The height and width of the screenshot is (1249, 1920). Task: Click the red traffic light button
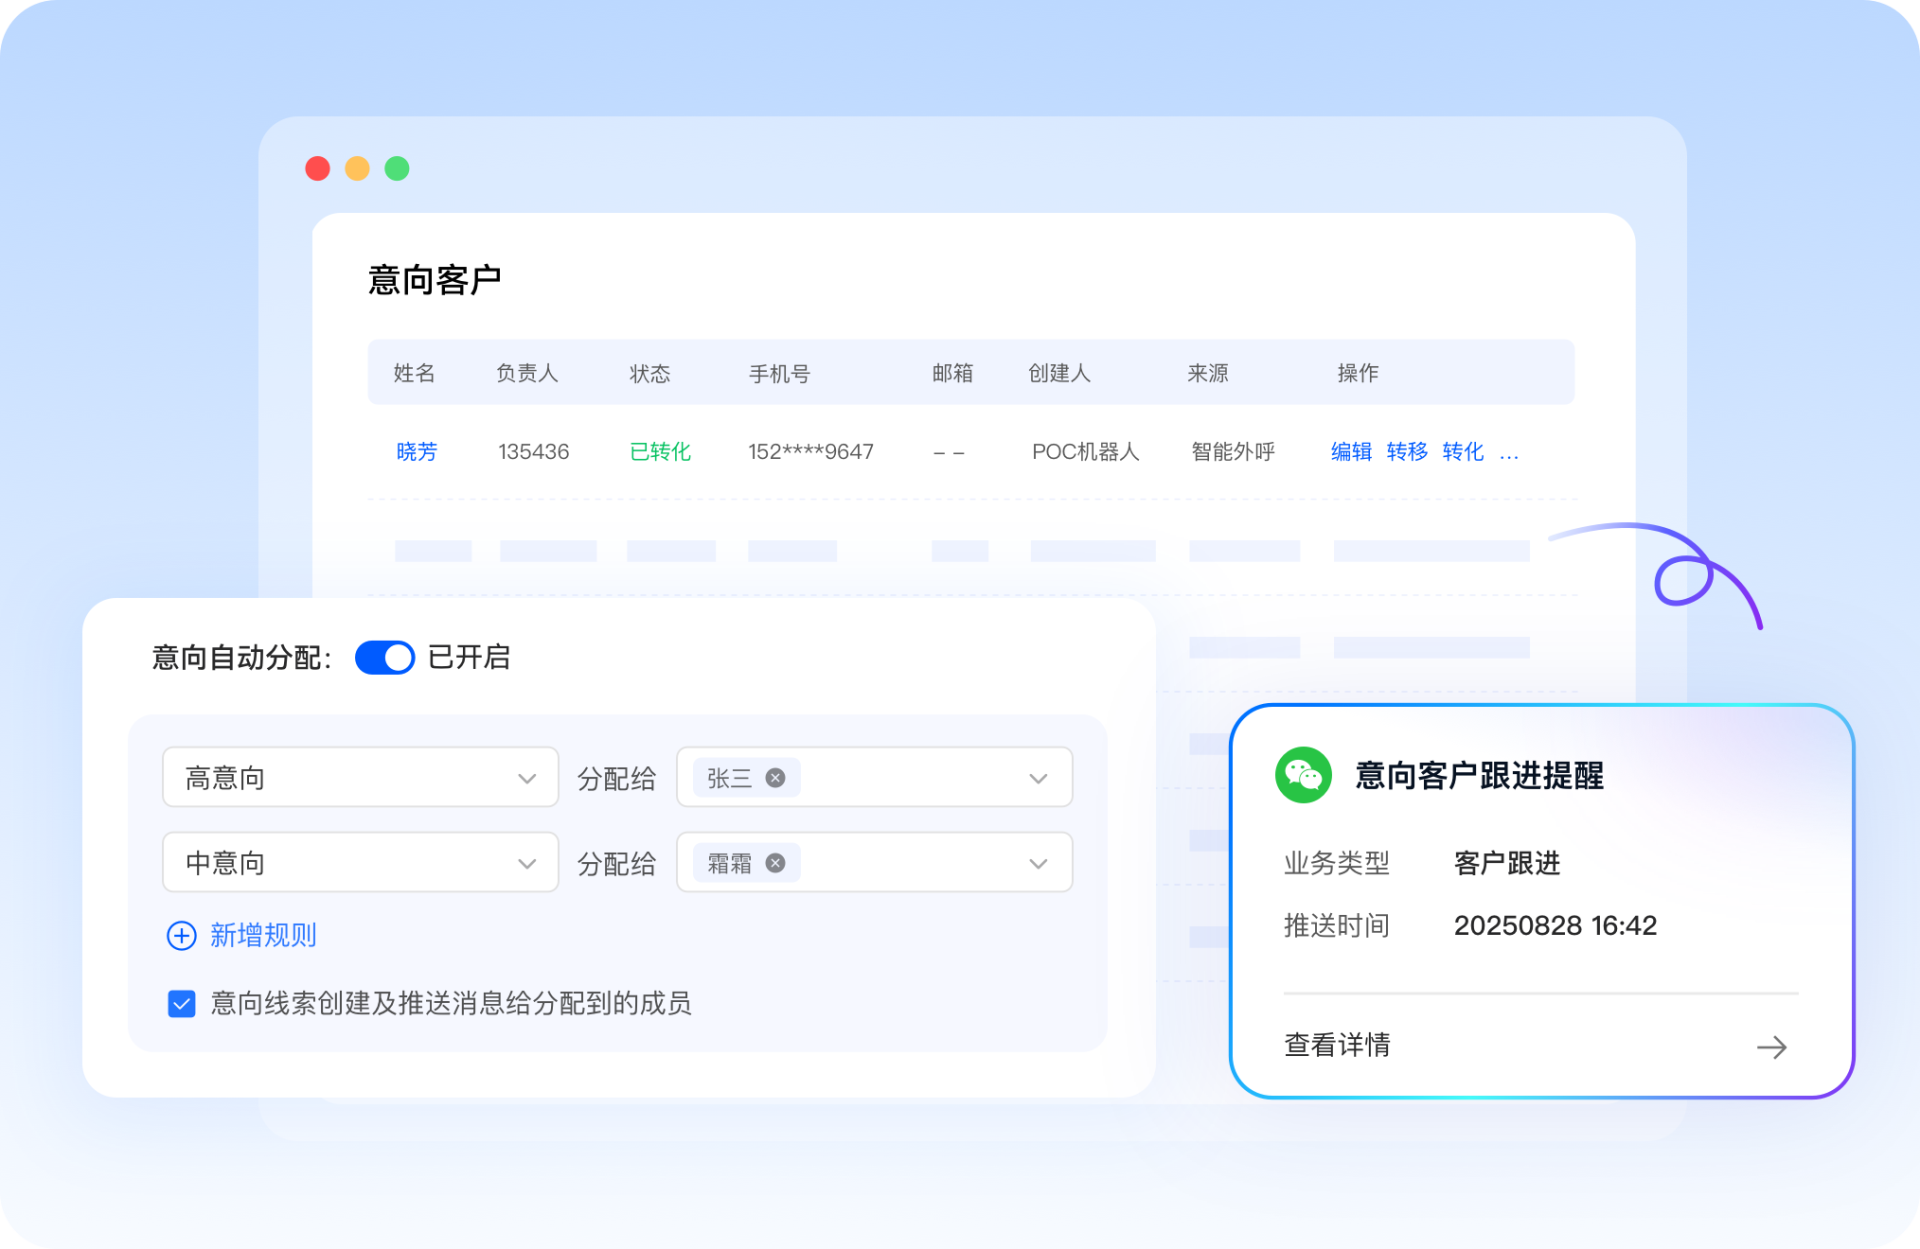pyautogui.click(x=317, y=168)
